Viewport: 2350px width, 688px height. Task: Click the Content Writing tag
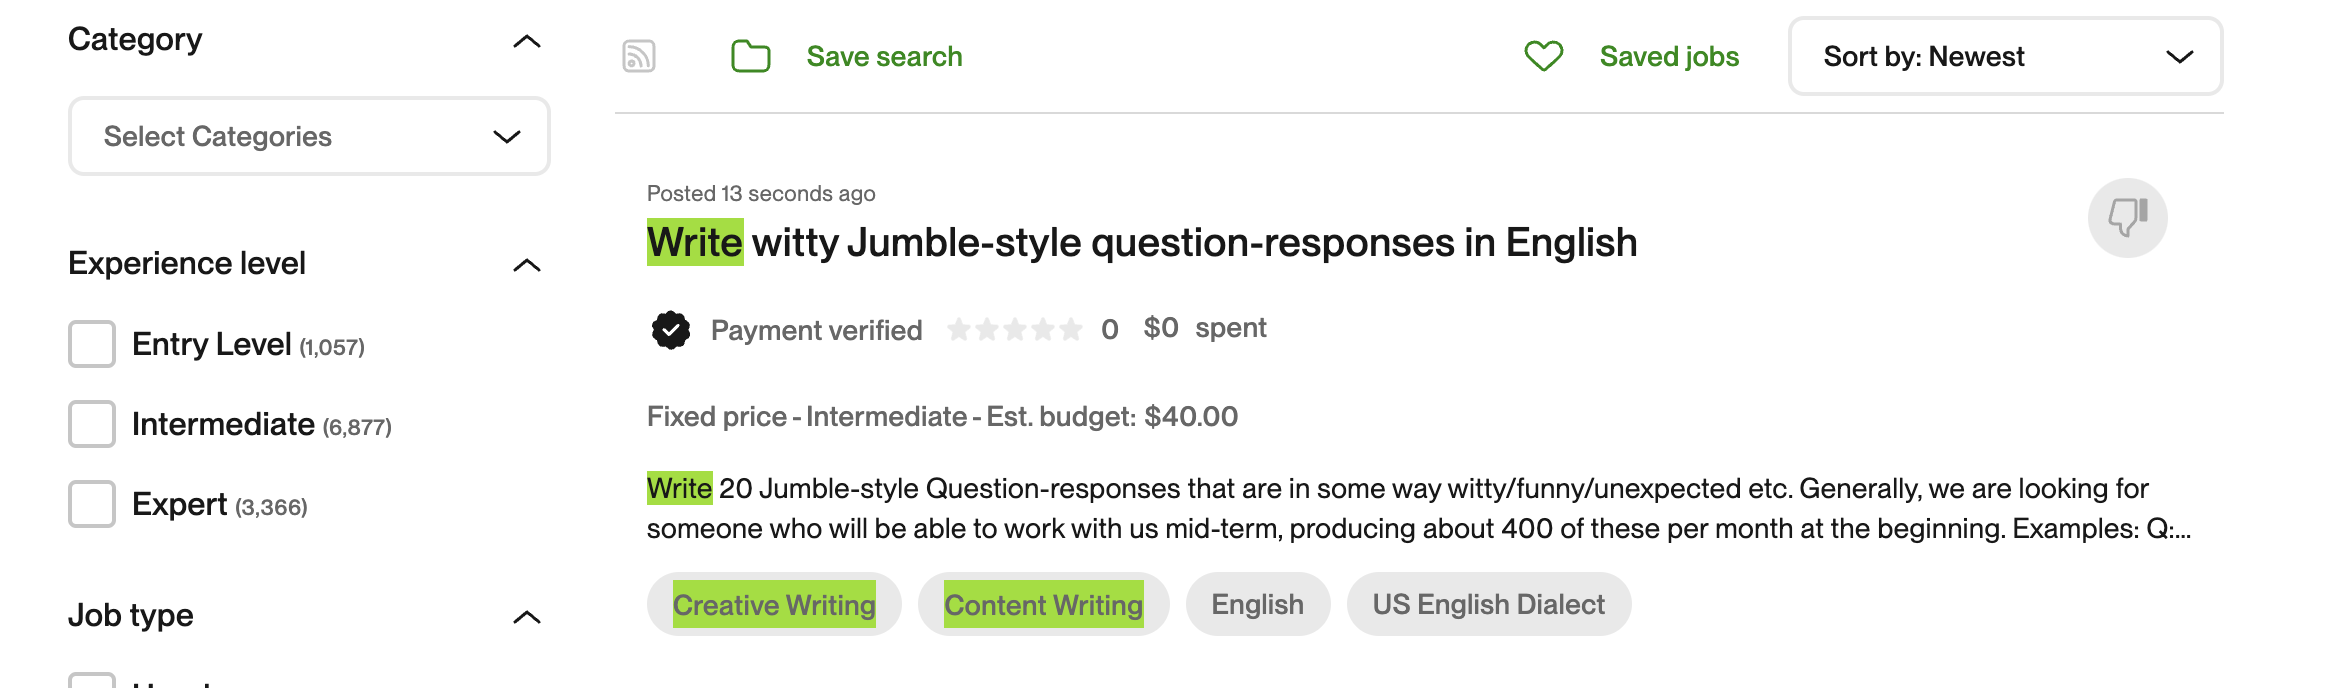click(1043, 604)
